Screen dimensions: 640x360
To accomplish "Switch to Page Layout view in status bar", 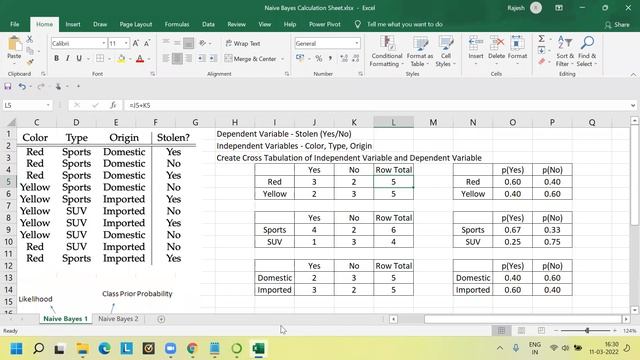I will tap(521, 331).
